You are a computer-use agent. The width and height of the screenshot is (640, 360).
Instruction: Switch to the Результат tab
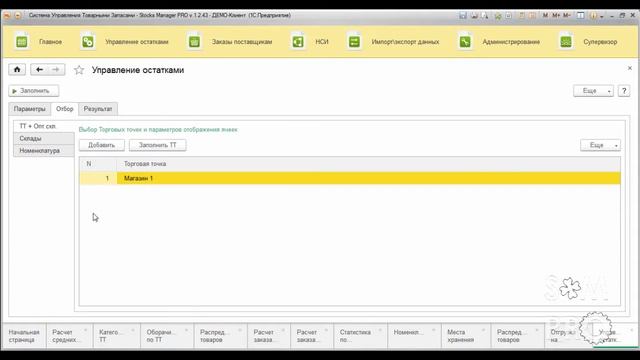tap(98, 109)
